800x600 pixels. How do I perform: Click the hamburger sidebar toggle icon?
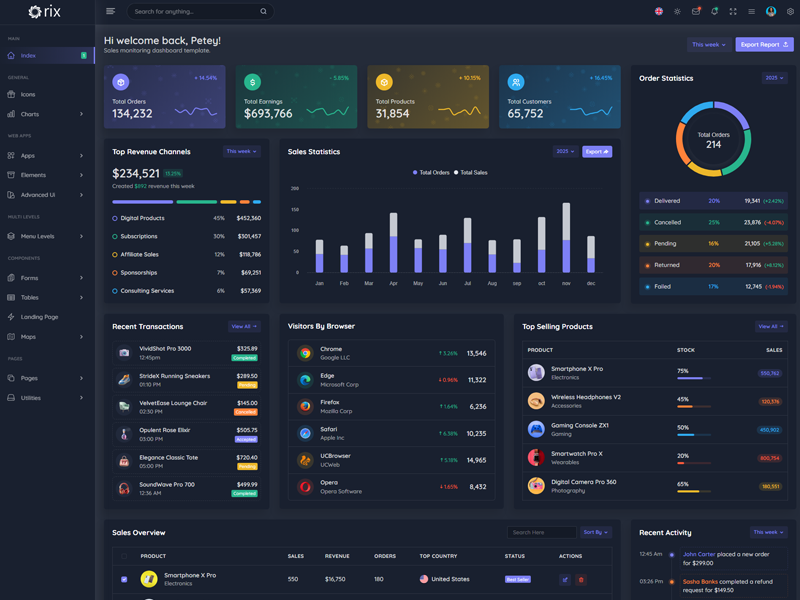[x=110, y=12]
